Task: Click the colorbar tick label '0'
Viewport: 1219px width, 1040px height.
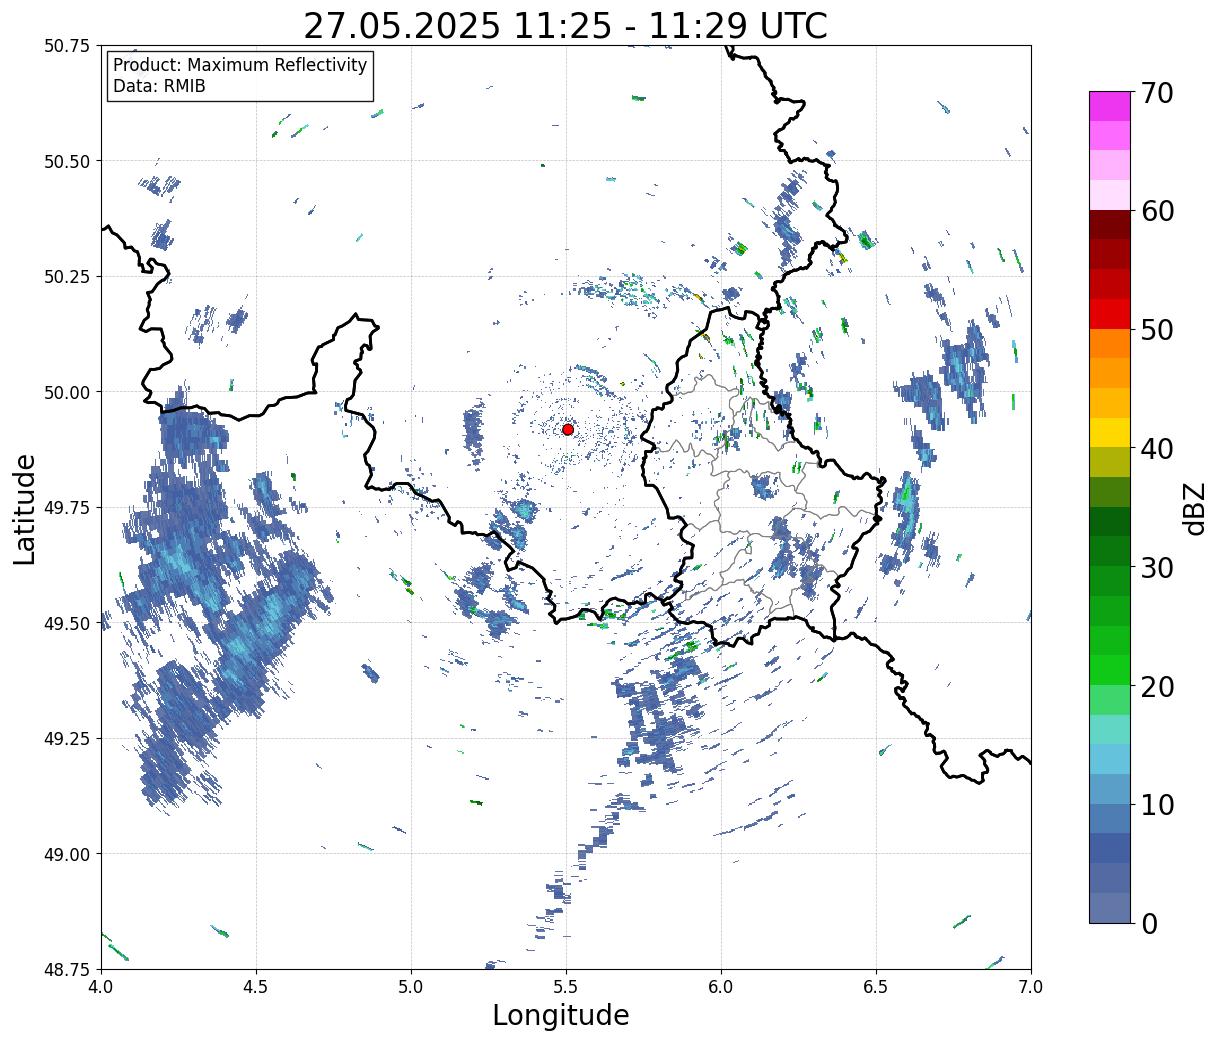Action: (1149, 923)
